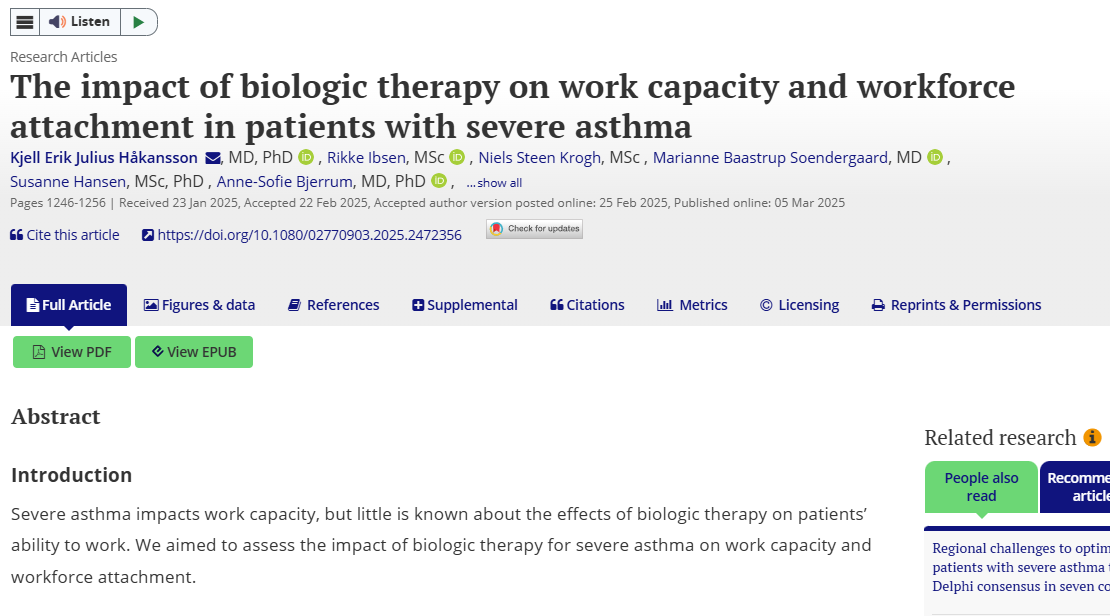This screenshot has width=1110, height=616.
Task: Open the article DOI link
Action: pyautogui.click(x=310, y=234)
